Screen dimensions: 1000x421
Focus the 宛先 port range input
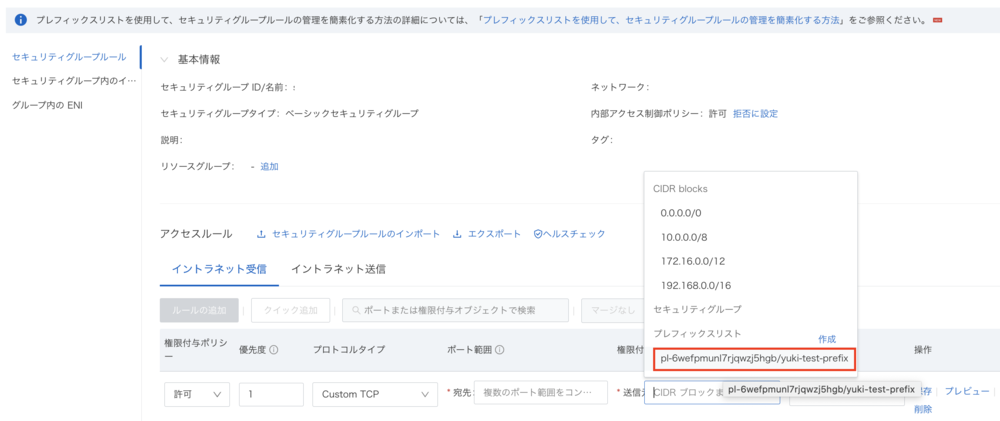pyautogui.click(x=540, y=392)
